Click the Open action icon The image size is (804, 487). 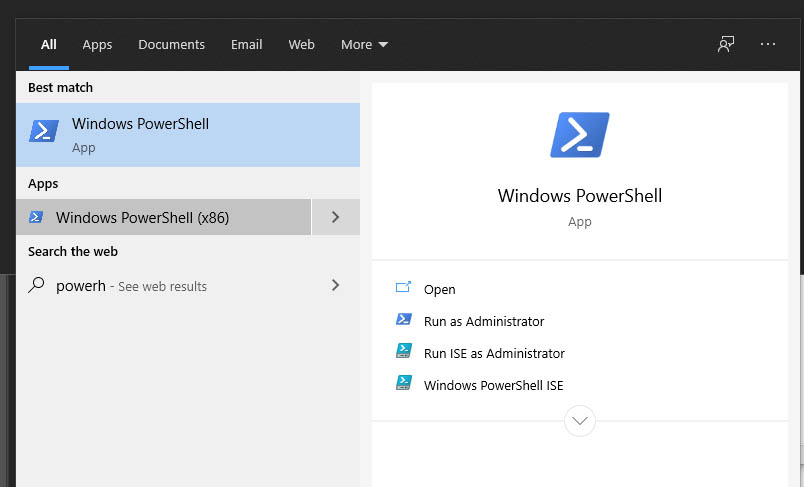(404, 288)
